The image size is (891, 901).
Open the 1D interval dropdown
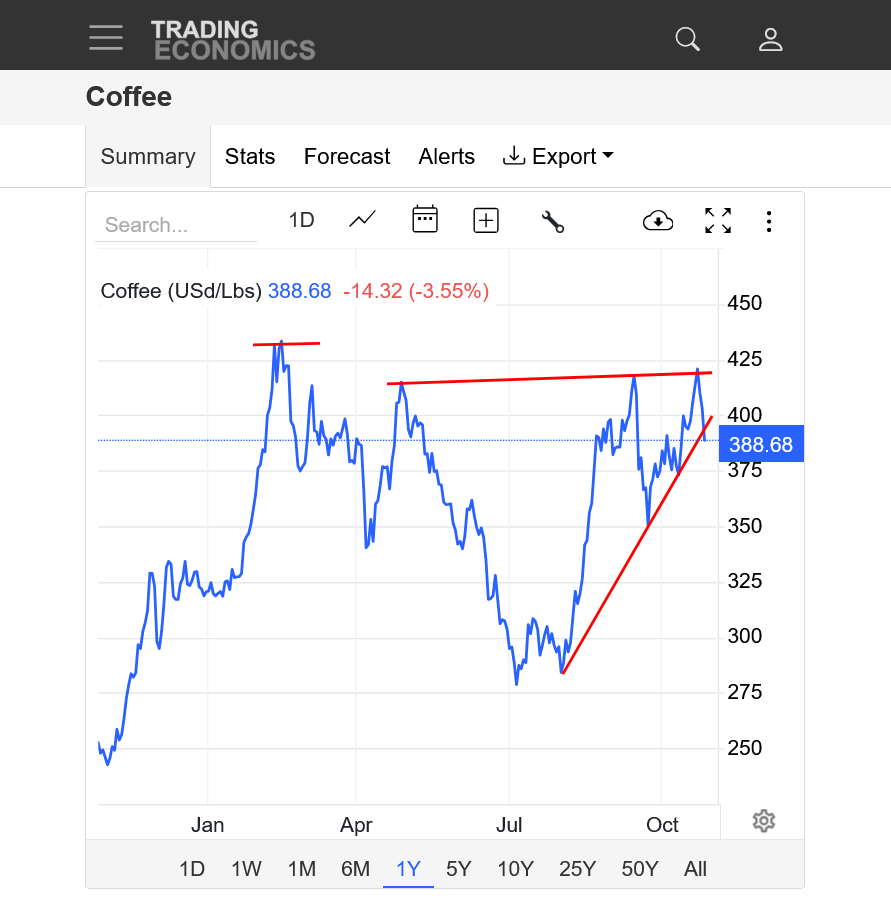(x=301, y=220)
